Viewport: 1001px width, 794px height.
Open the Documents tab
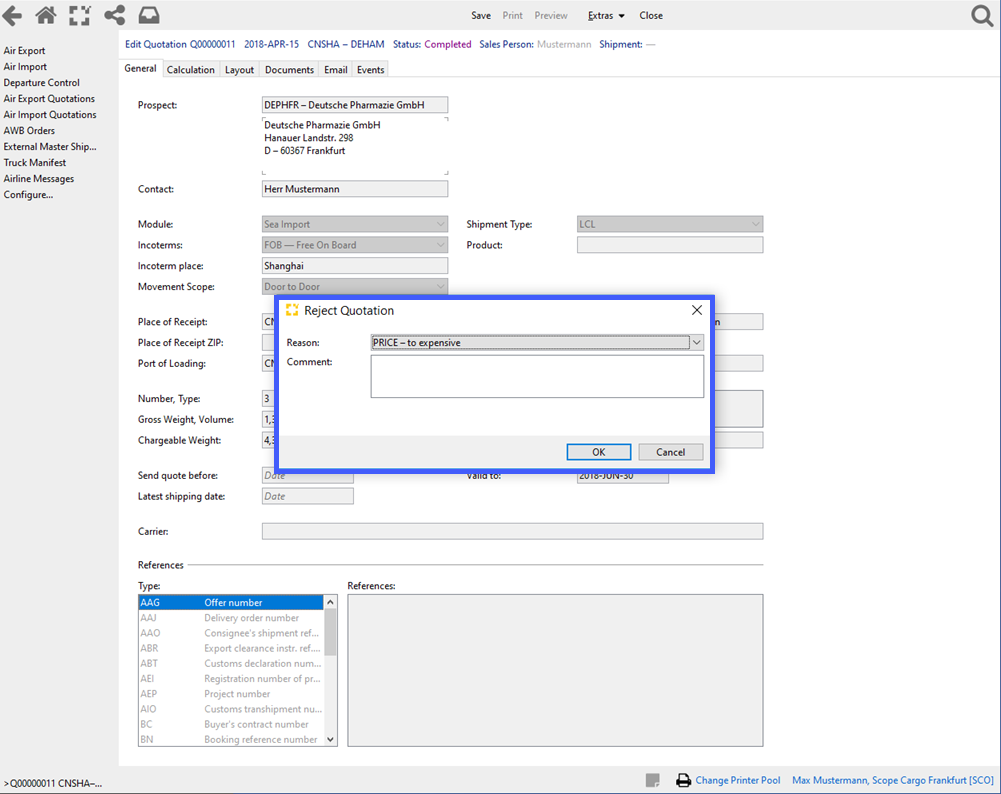(x=289, y=69)
